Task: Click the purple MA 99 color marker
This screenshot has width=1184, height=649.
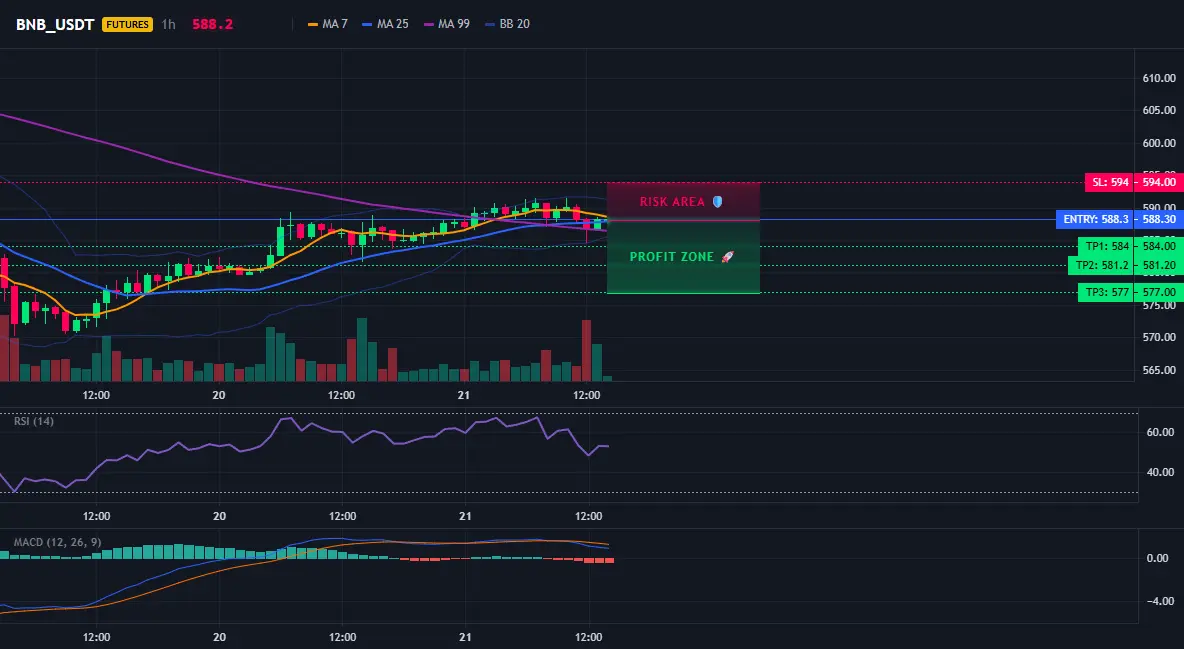Action: 429,24
